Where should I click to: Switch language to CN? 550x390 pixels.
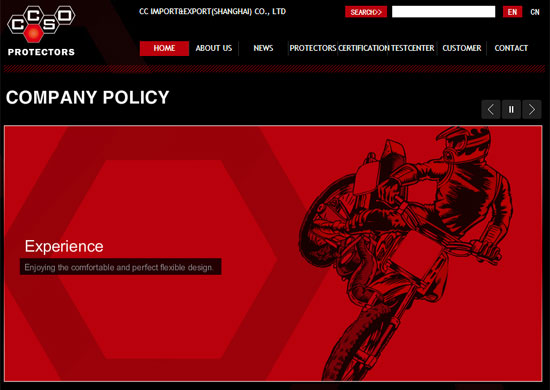point(535,12)
